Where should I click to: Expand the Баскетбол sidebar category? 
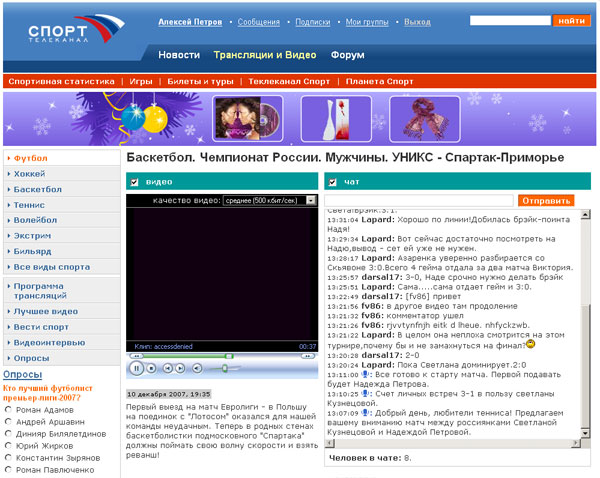[37, 189]
